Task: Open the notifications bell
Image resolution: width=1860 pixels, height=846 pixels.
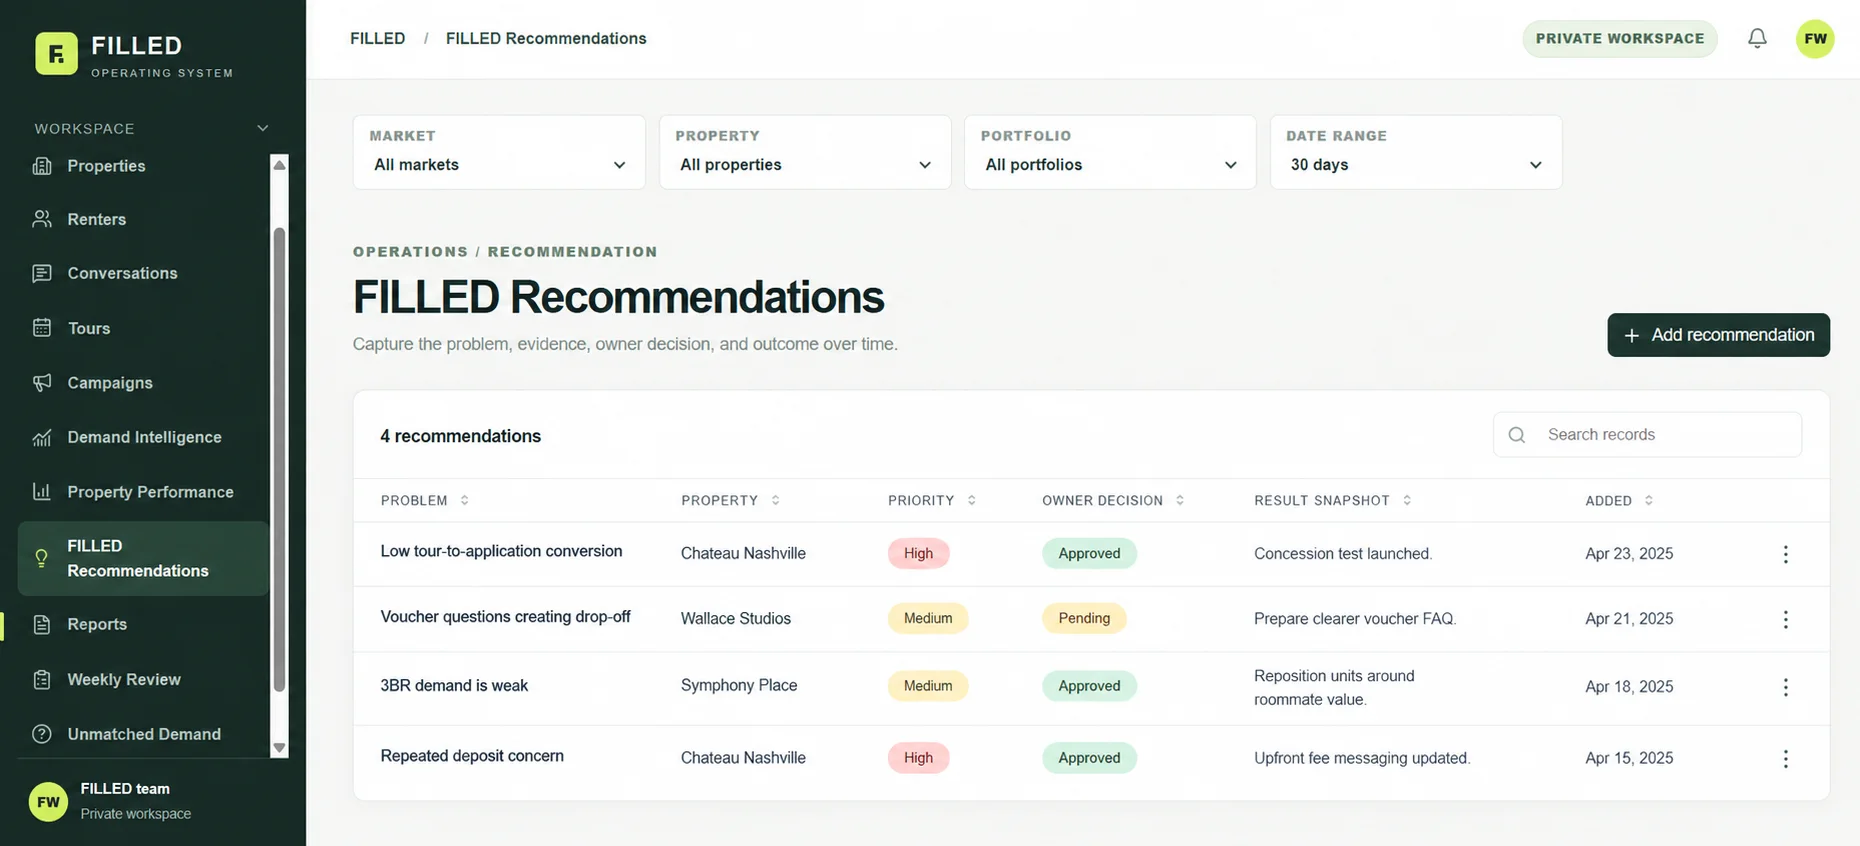Action: [x=1757, y=38]
